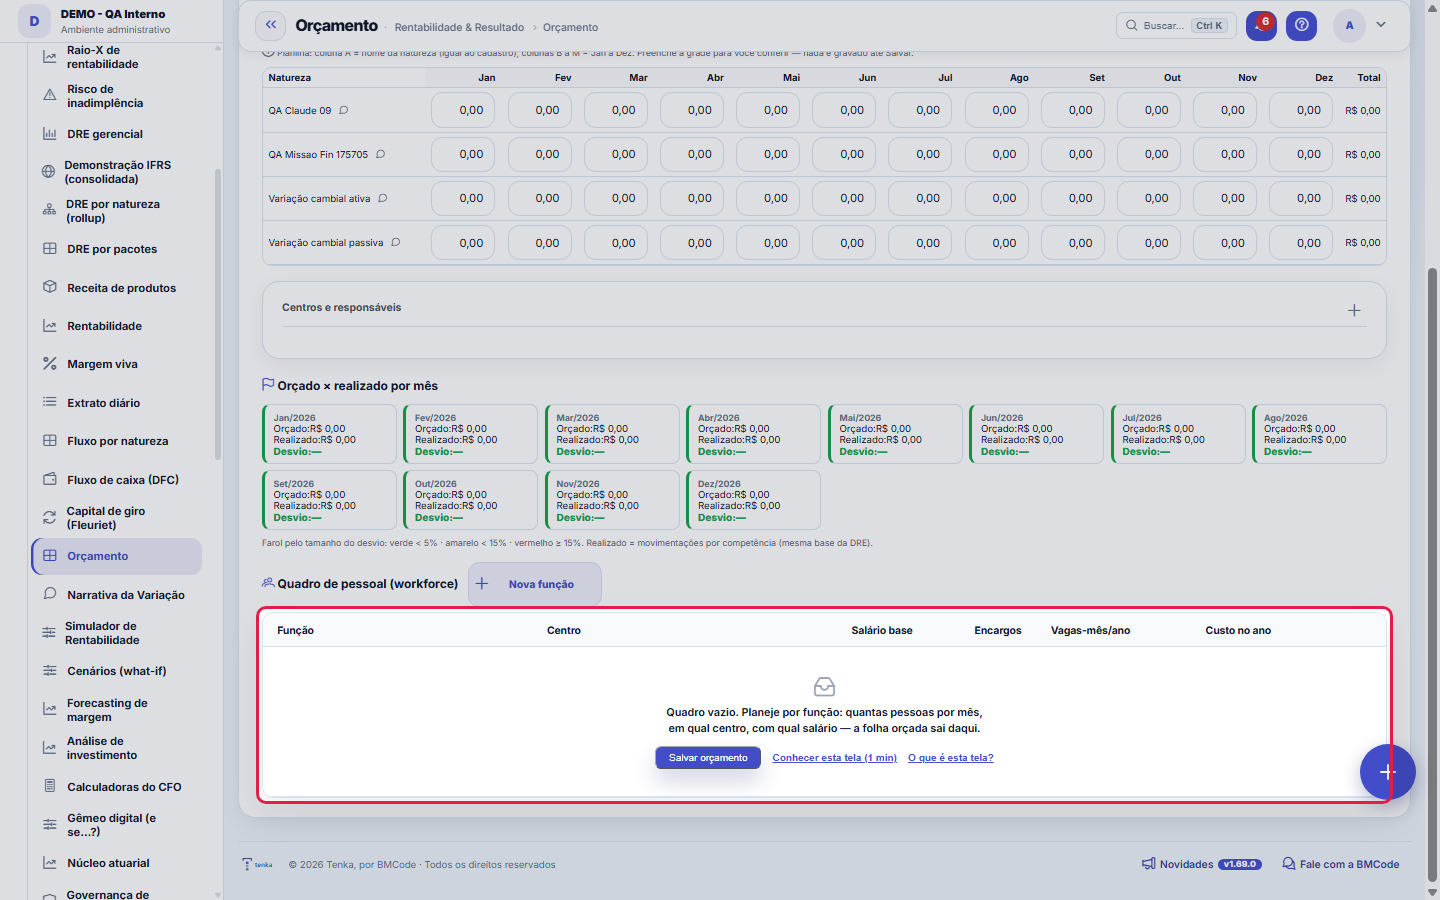Click the Risco de inadimplência warning icon
The width and height of the screenshot is (1440, 900).
50,96
